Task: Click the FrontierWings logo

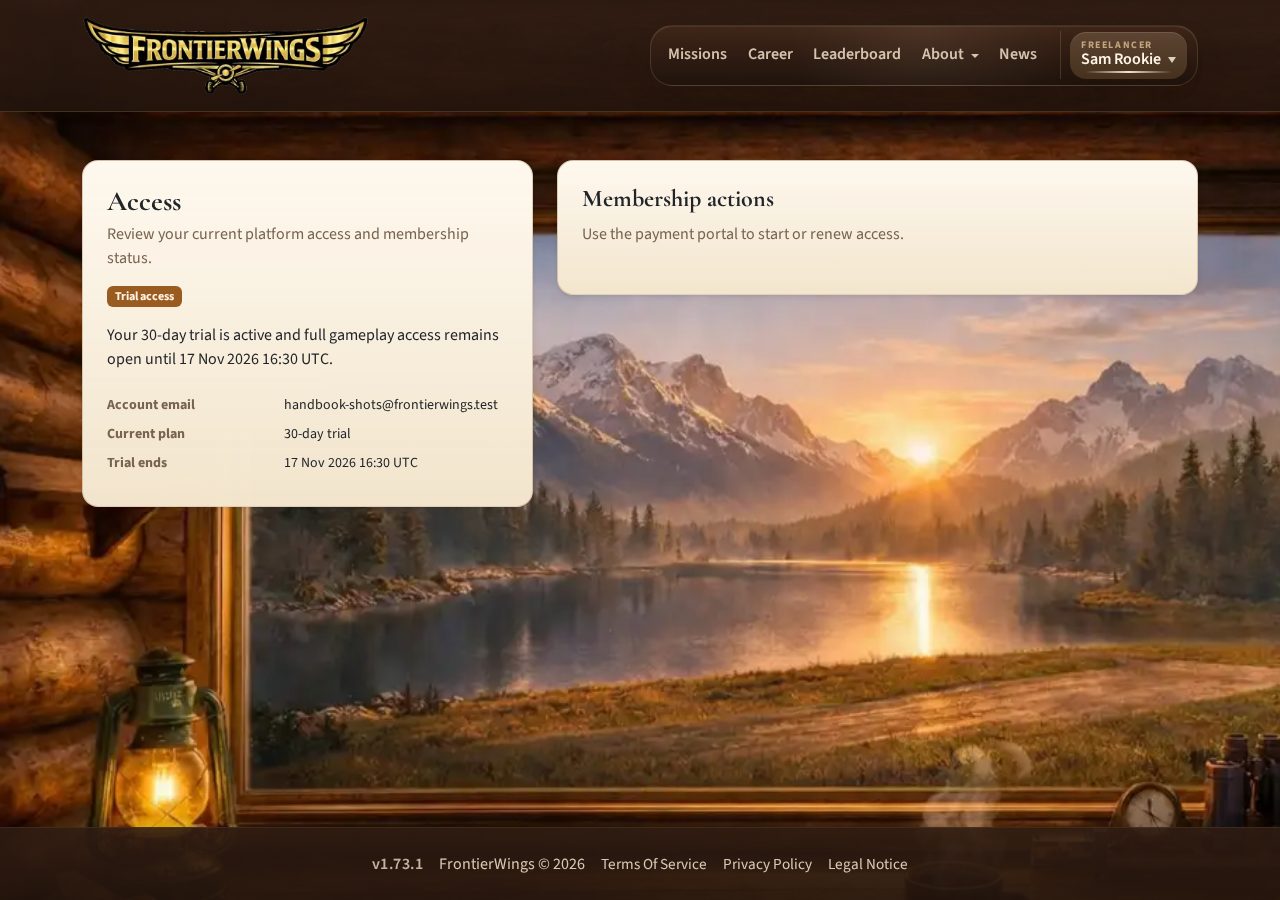Action: point(226,55)
